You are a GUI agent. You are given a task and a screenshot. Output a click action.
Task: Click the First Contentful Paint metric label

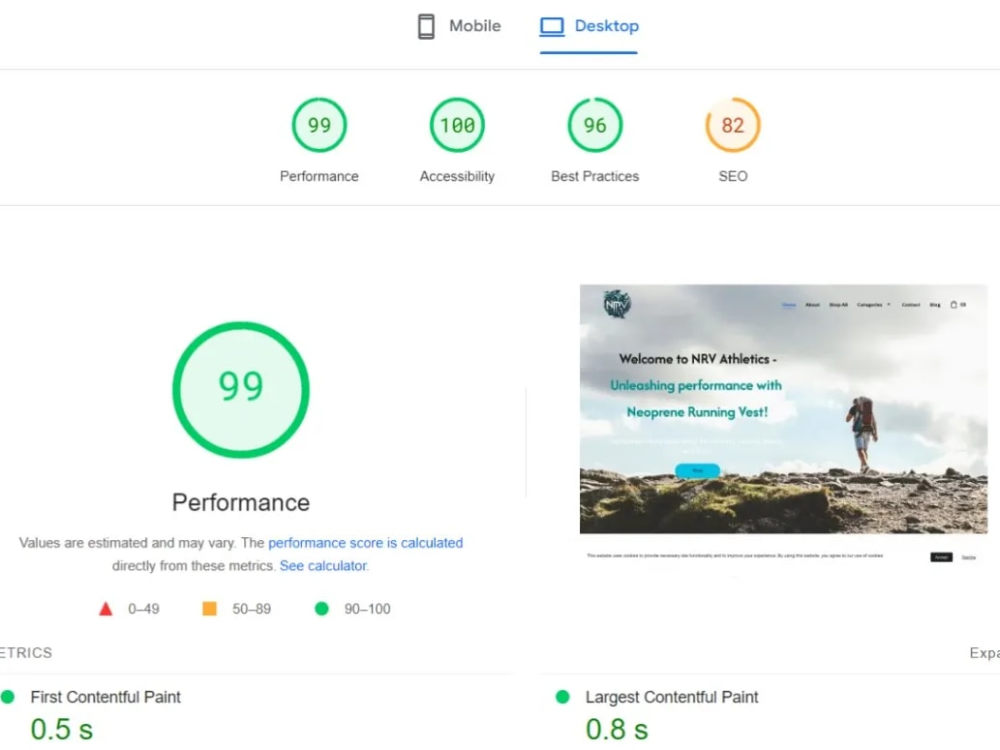pyautogui.click(x=105, y=697)
